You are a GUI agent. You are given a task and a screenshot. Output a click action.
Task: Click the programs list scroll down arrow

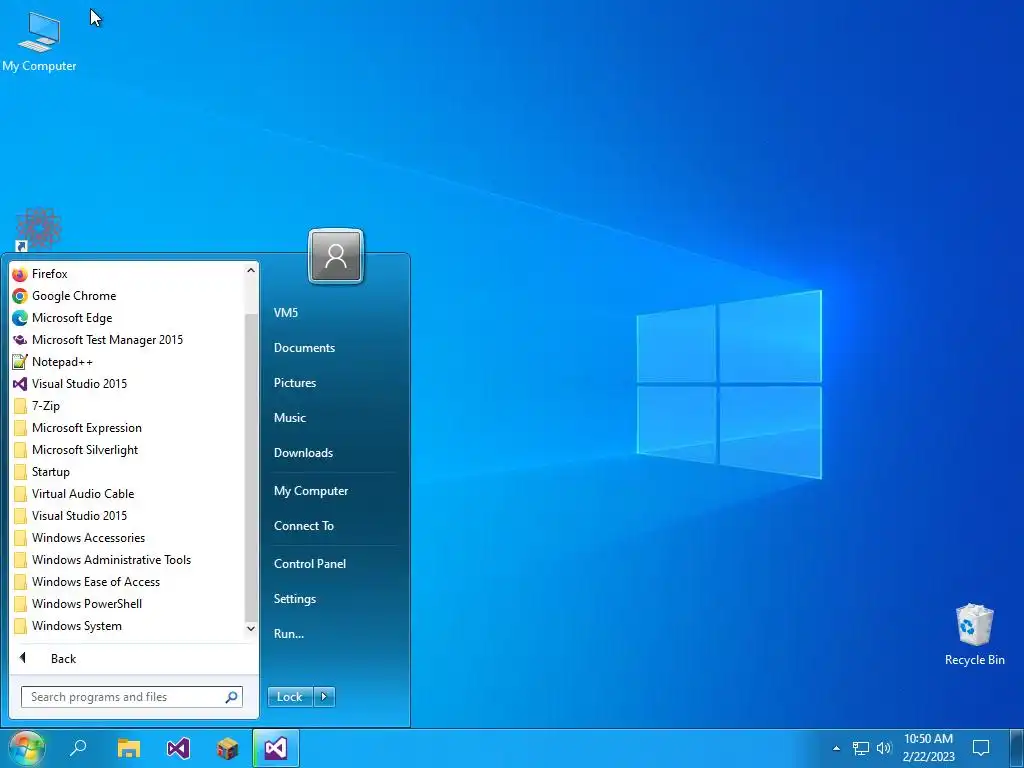coord(251,628)
